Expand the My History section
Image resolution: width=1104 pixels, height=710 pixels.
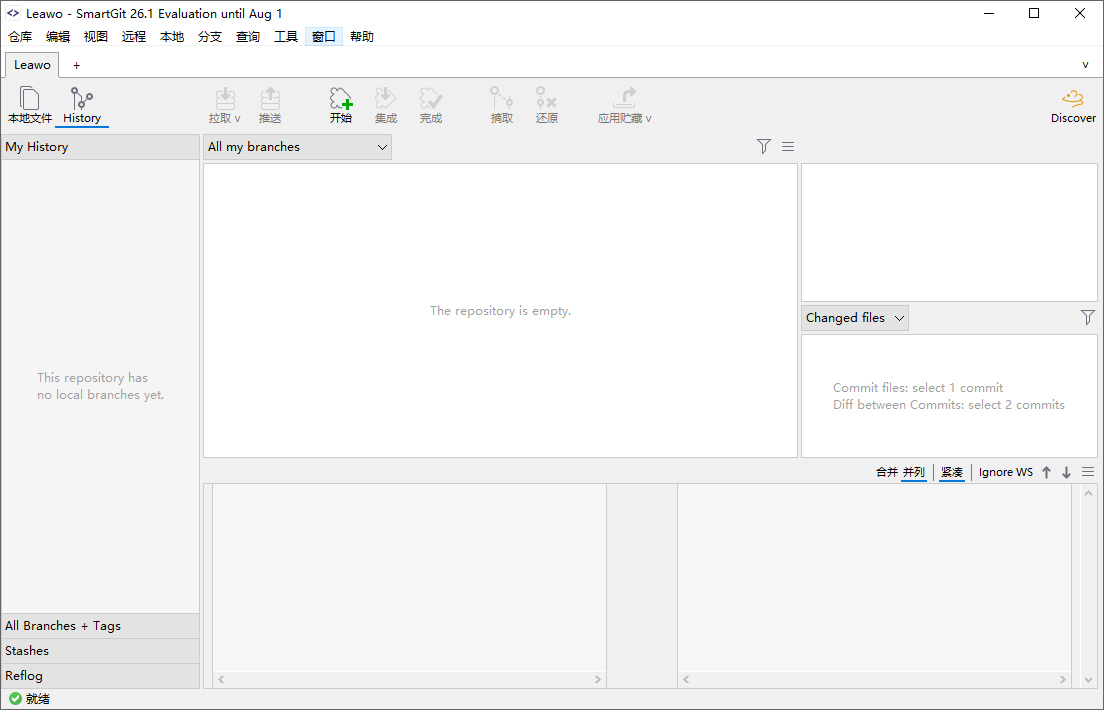(101, 147)
